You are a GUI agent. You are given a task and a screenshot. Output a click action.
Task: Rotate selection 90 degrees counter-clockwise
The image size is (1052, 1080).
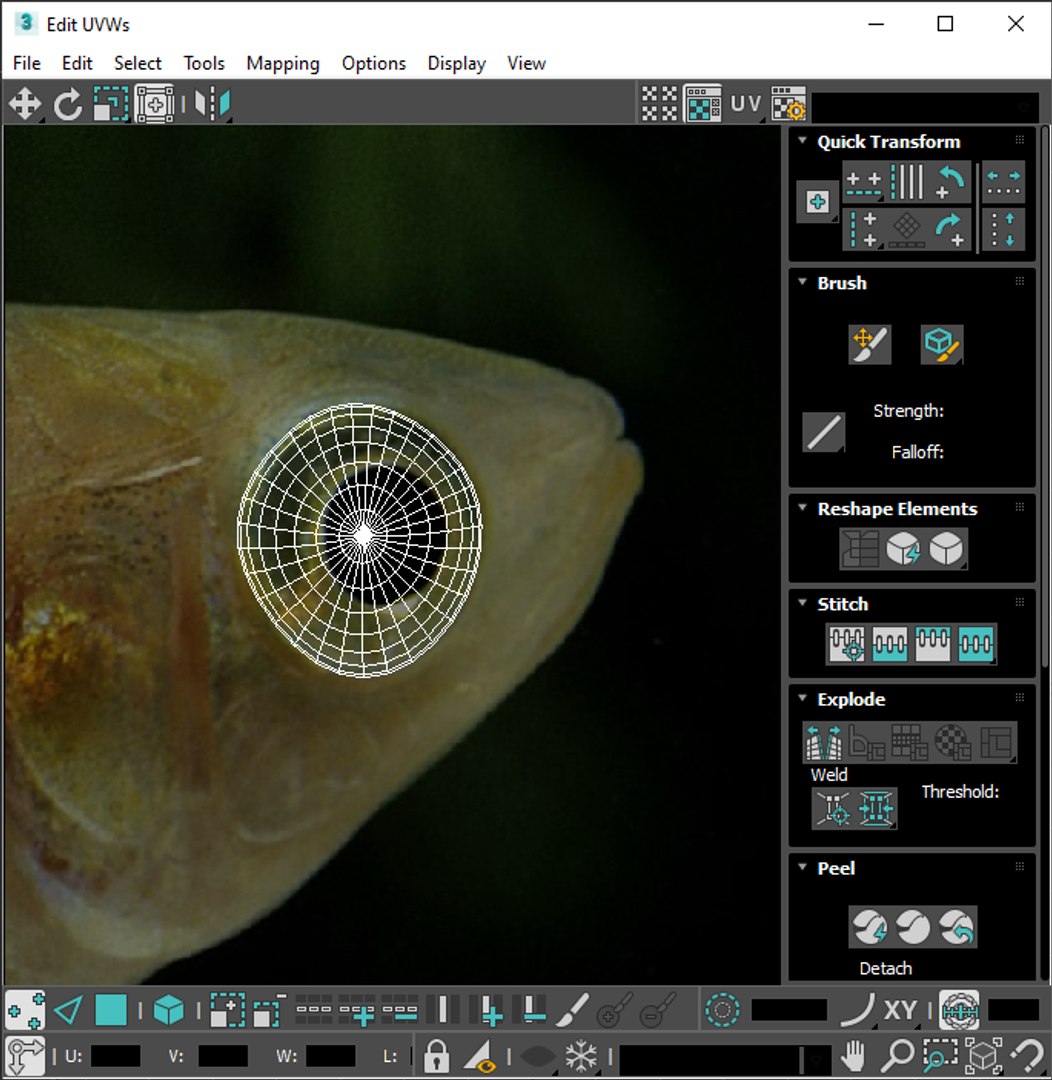[x=950, y=183]
